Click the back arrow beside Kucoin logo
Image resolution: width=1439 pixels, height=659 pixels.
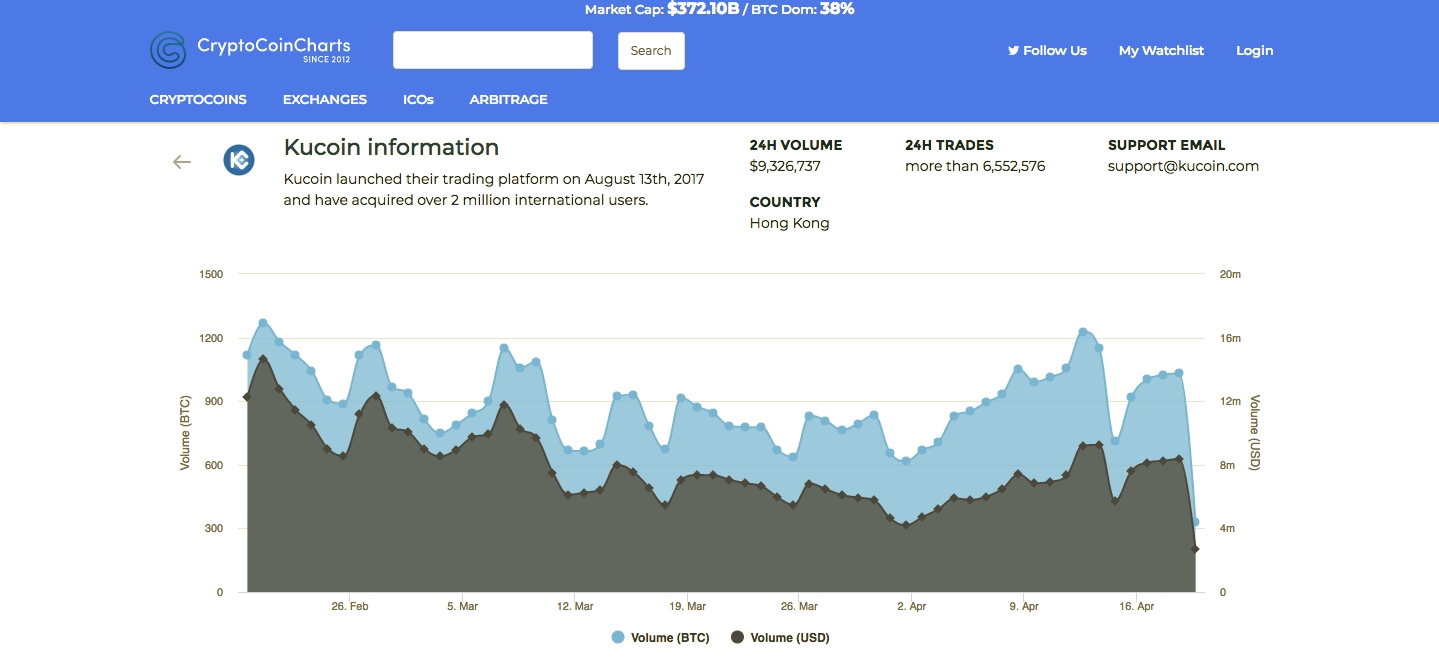(182, 162)
